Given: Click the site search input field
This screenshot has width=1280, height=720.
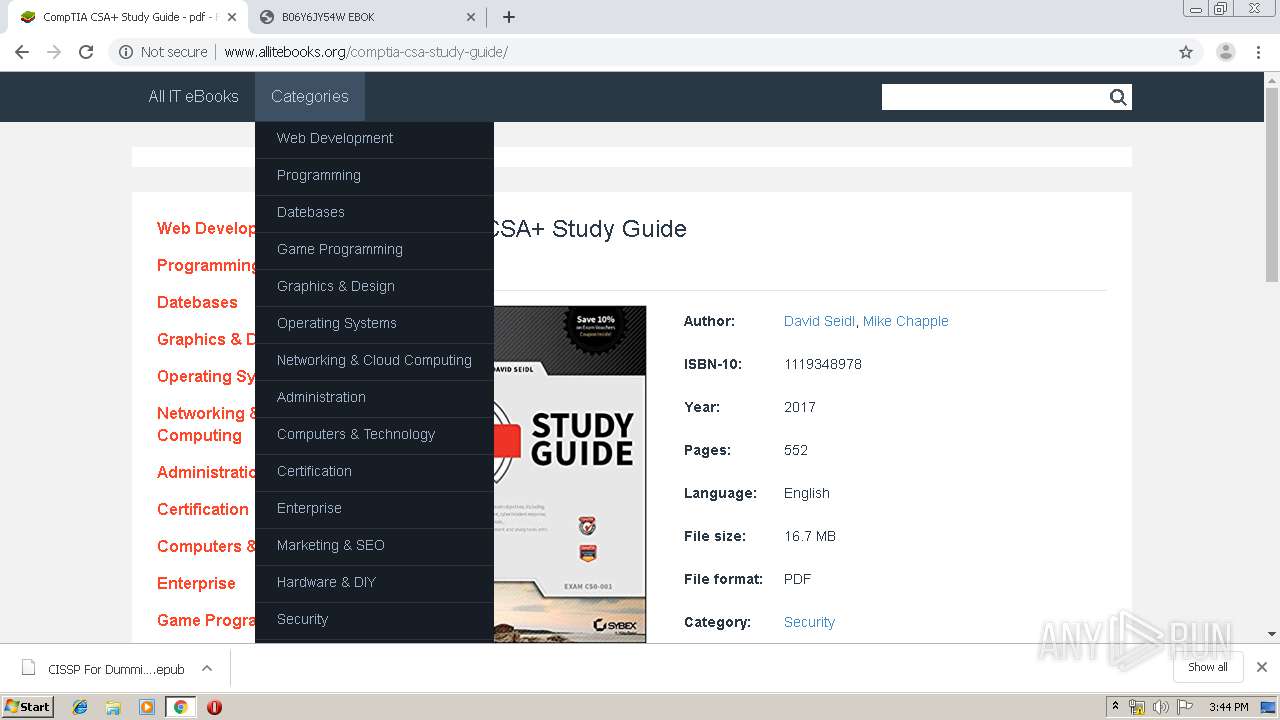Looking at the screenshot, I should point(993,97).
